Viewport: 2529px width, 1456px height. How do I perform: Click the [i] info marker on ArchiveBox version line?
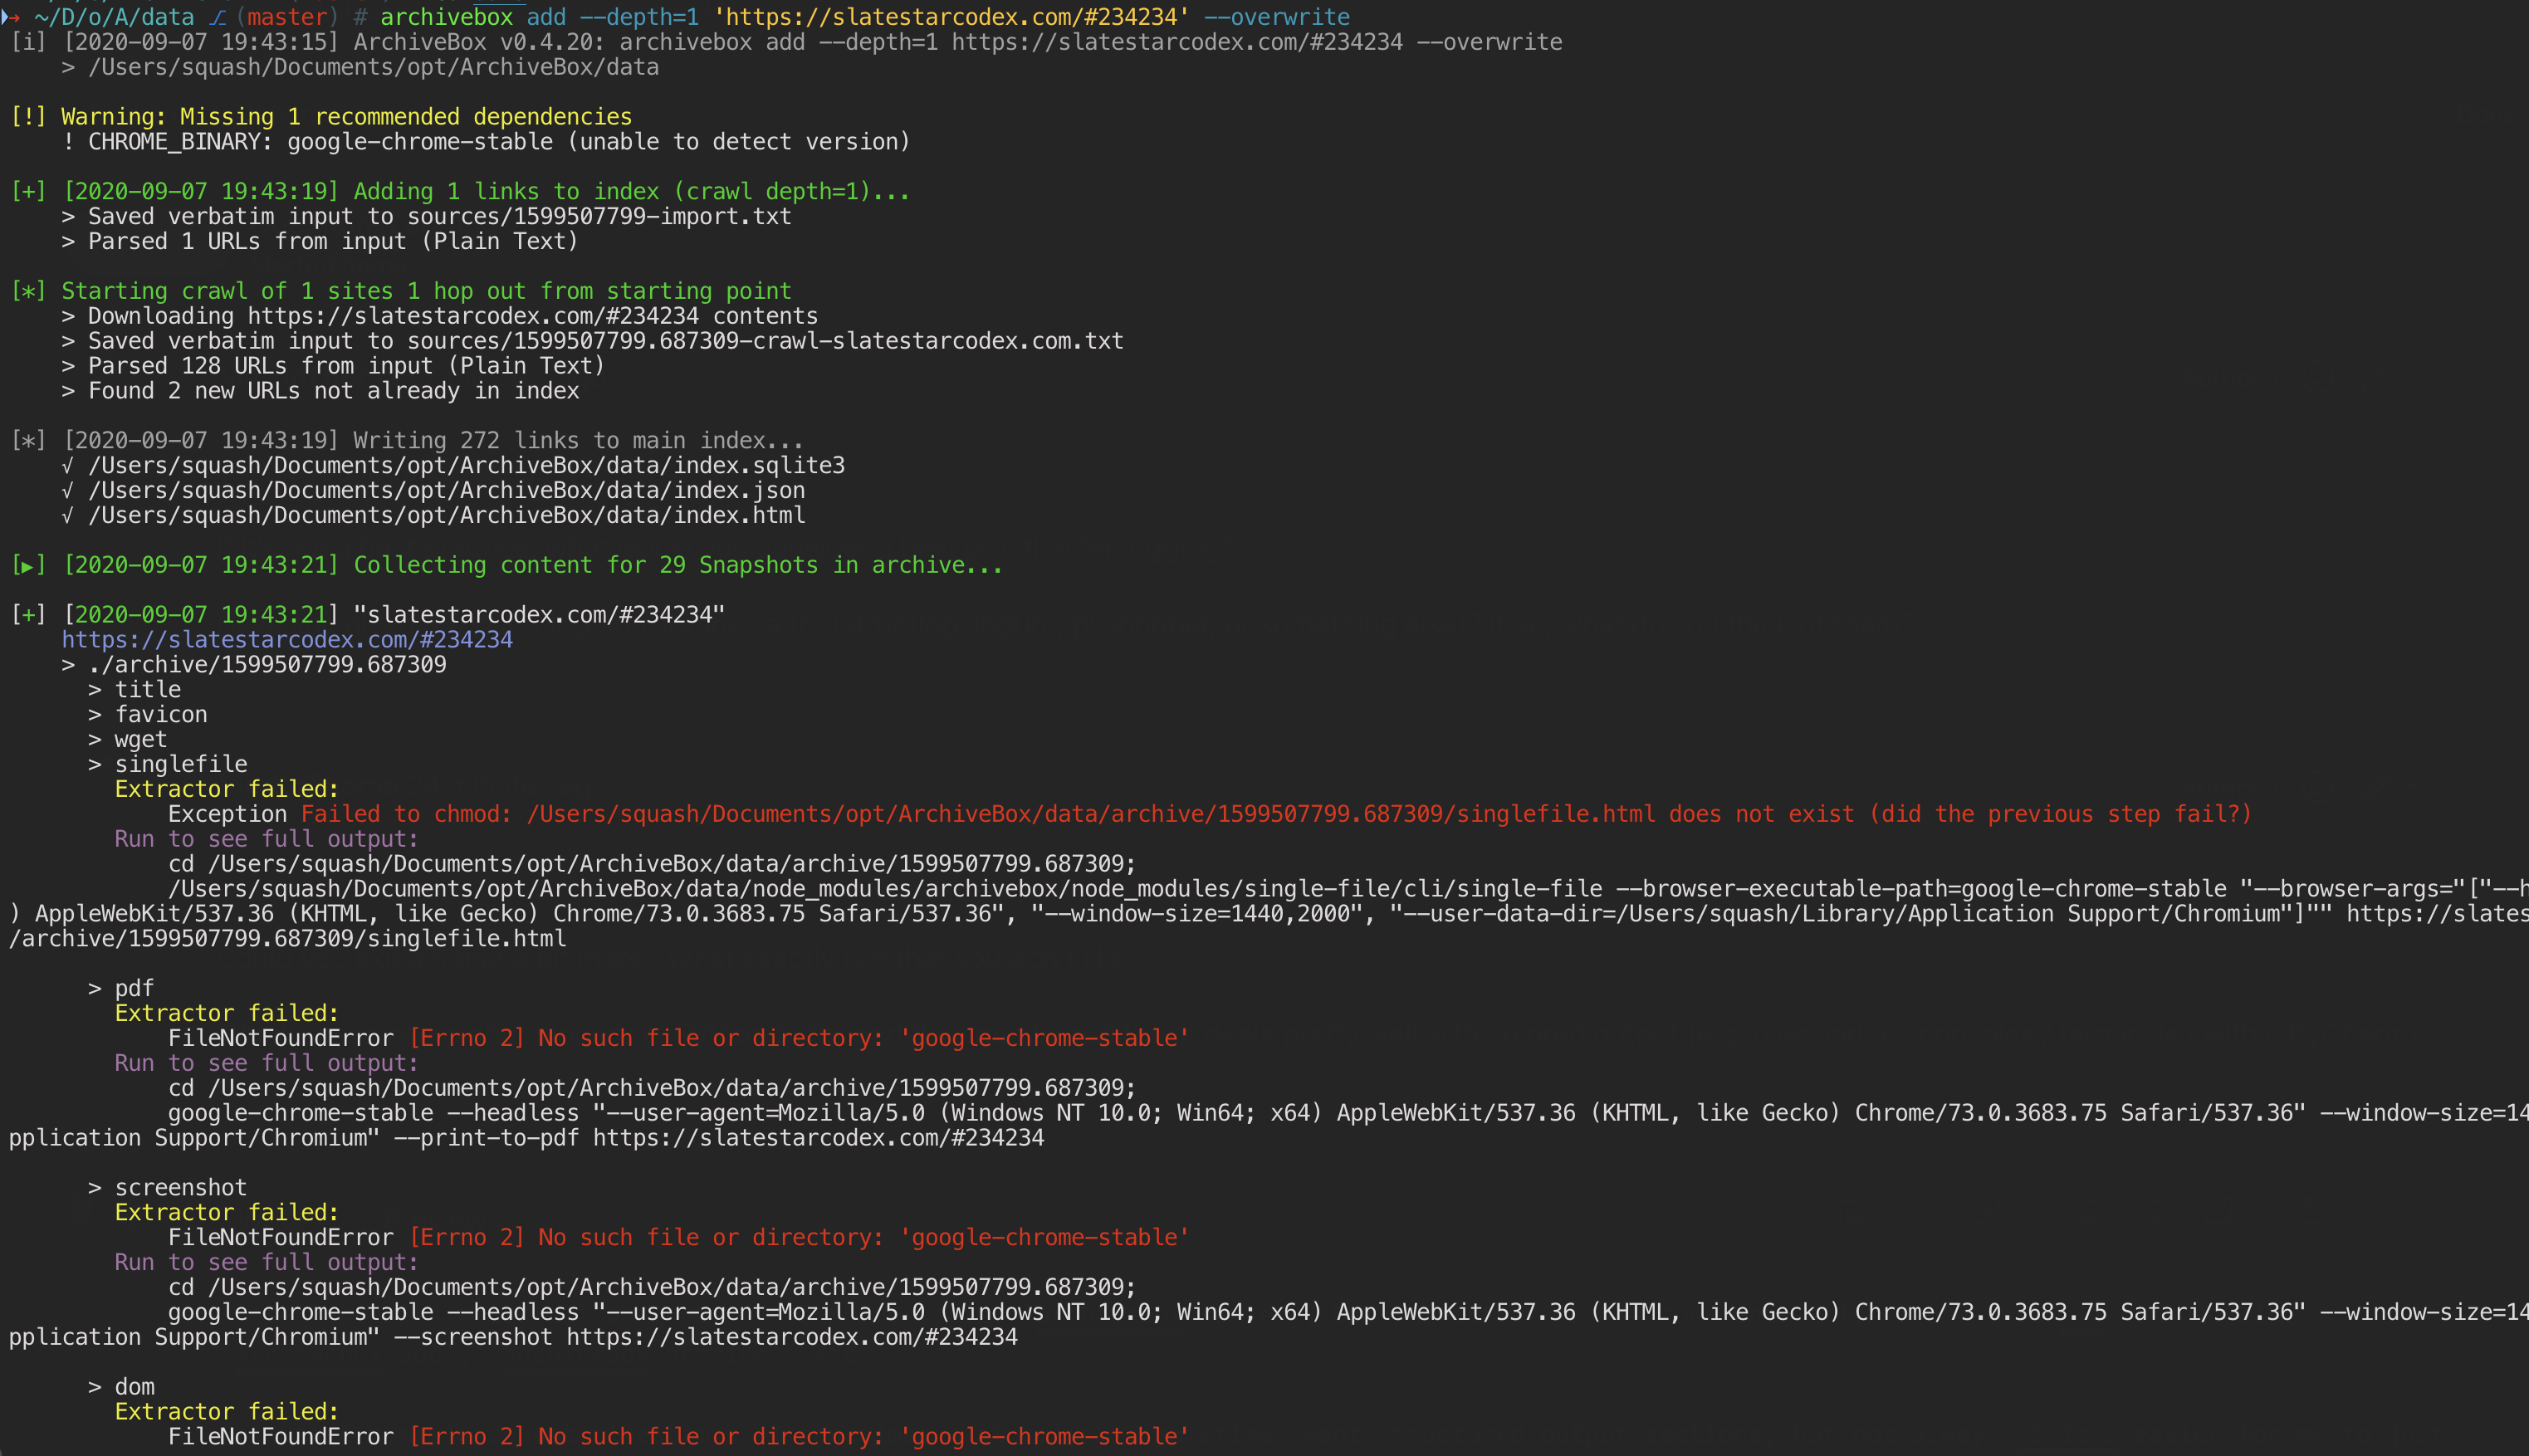(28, 42)
